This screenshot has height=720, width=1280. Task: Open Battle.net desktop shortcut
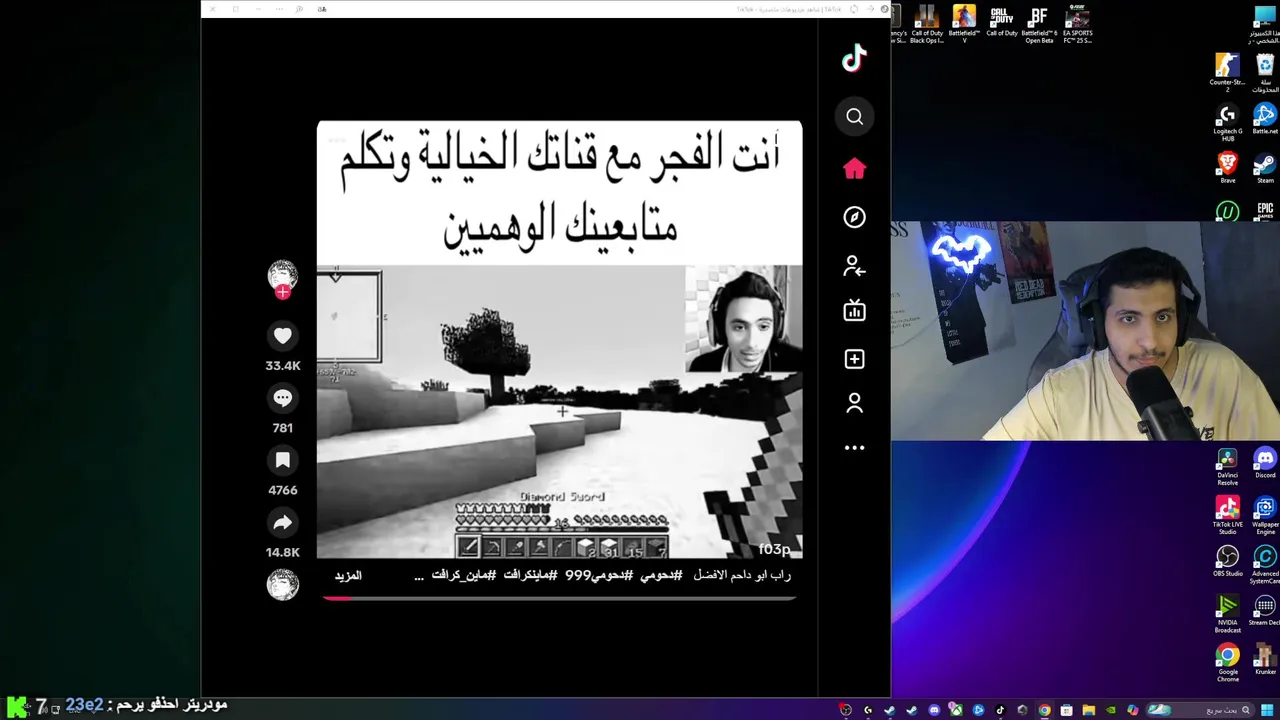[x=1265, y=119]
